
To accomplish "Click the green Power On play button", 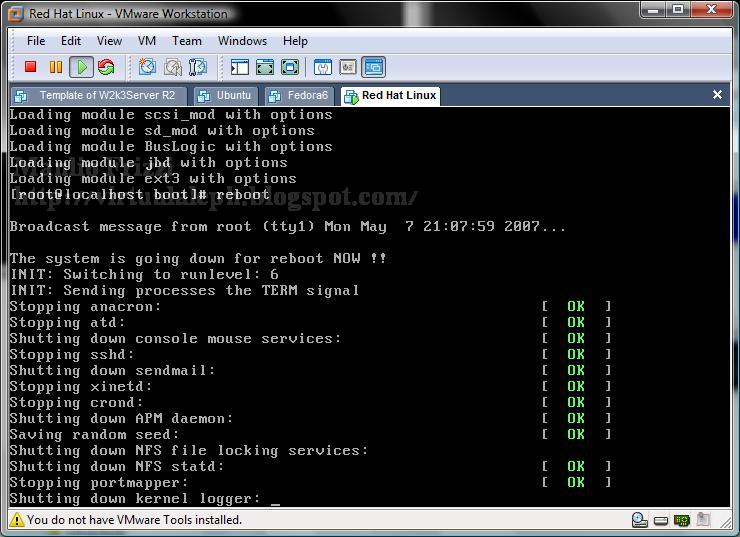I will click(81, 67).
